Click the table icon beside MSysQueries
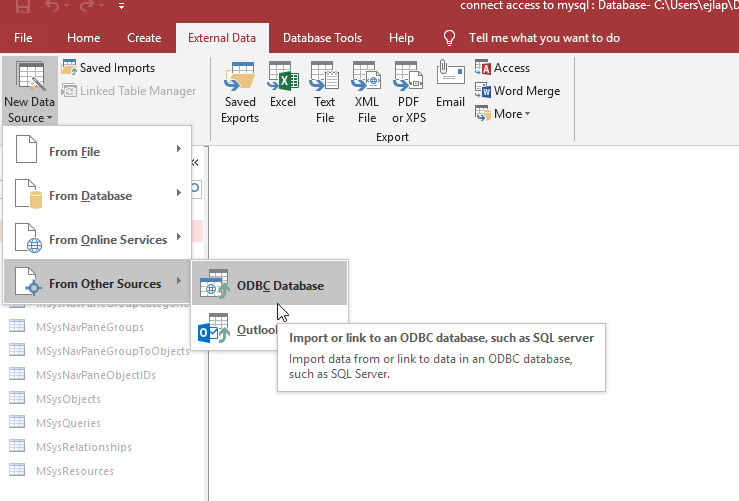 click(17, 422)
